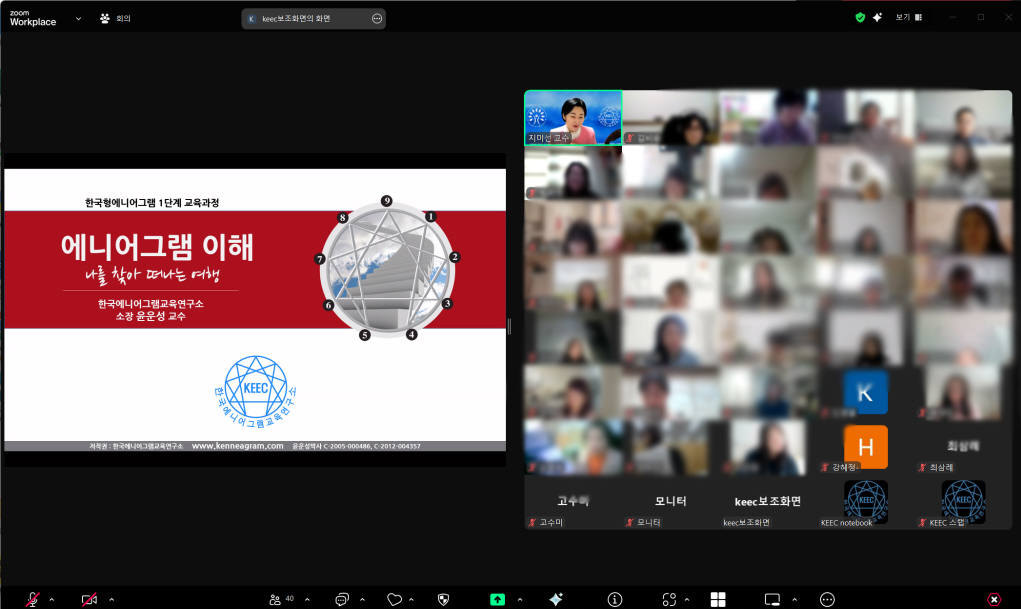Open video options caret beside the camera
This screenshot has width=1021, height=609.
point(111,599)
